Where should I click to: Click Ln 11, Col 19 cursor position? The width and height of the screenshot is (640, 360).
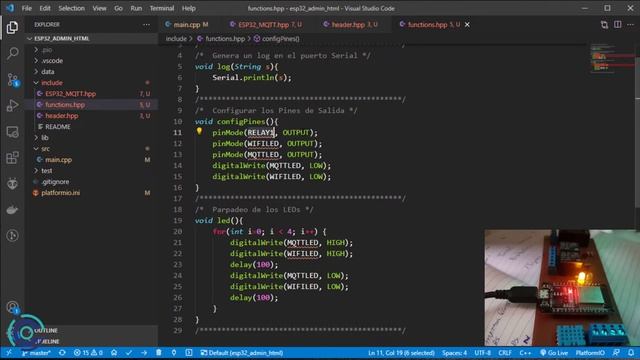point(401,353)
